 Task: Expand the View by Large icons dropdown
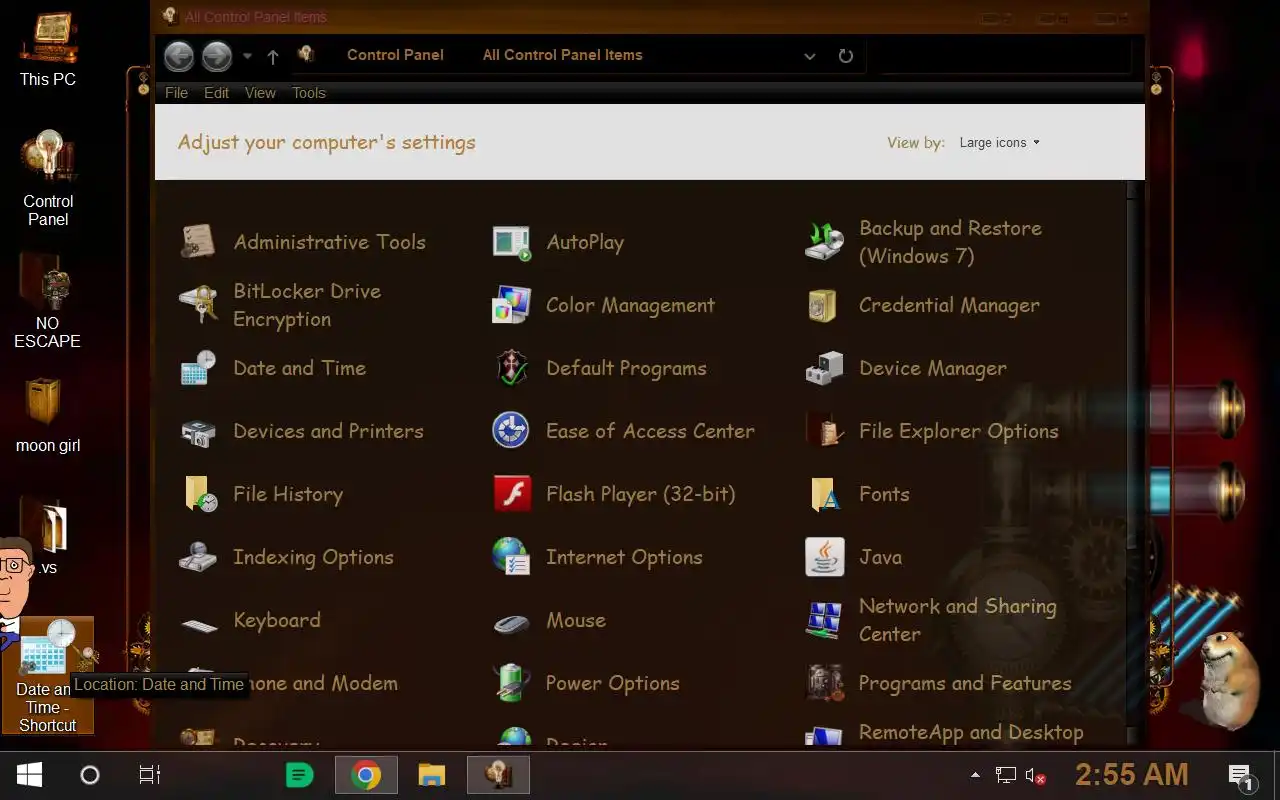(x=1000, y=143)
